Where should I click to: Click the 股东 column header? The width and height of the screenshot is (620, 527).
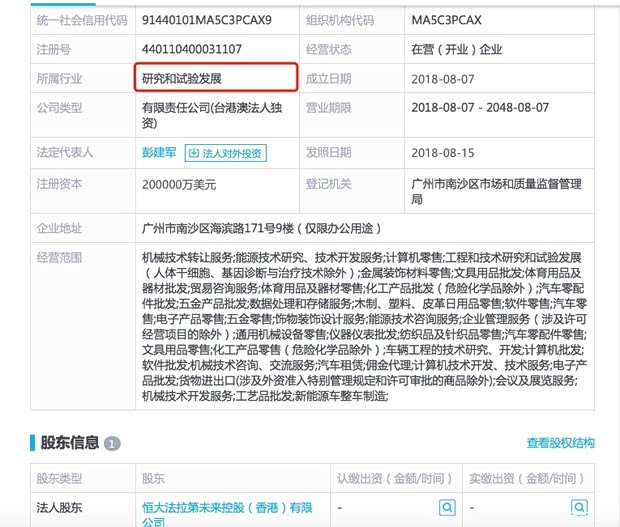153,478
